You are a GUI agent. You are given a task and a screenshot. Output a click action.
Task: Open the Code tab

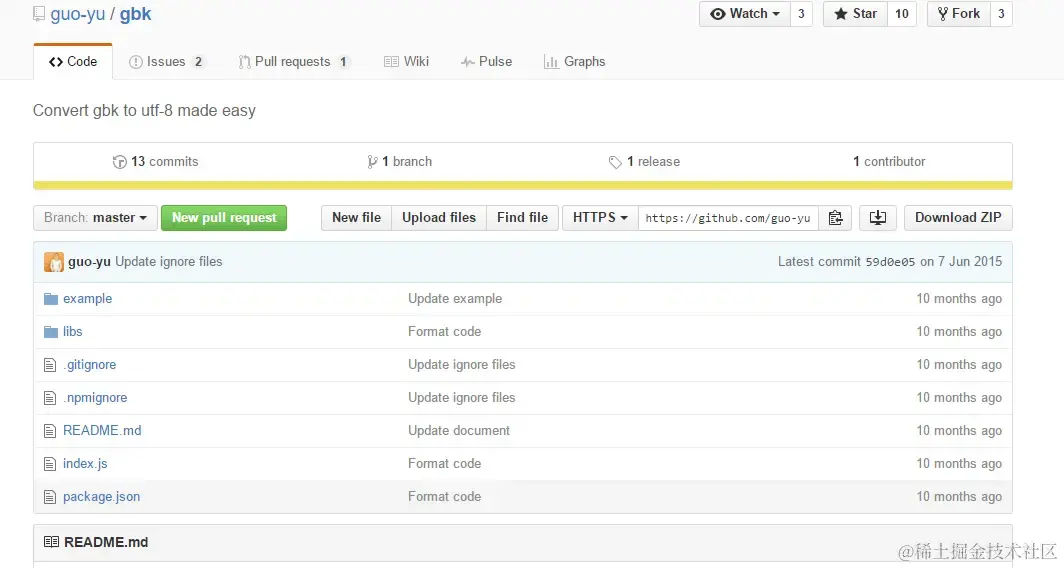coord(73,62)
